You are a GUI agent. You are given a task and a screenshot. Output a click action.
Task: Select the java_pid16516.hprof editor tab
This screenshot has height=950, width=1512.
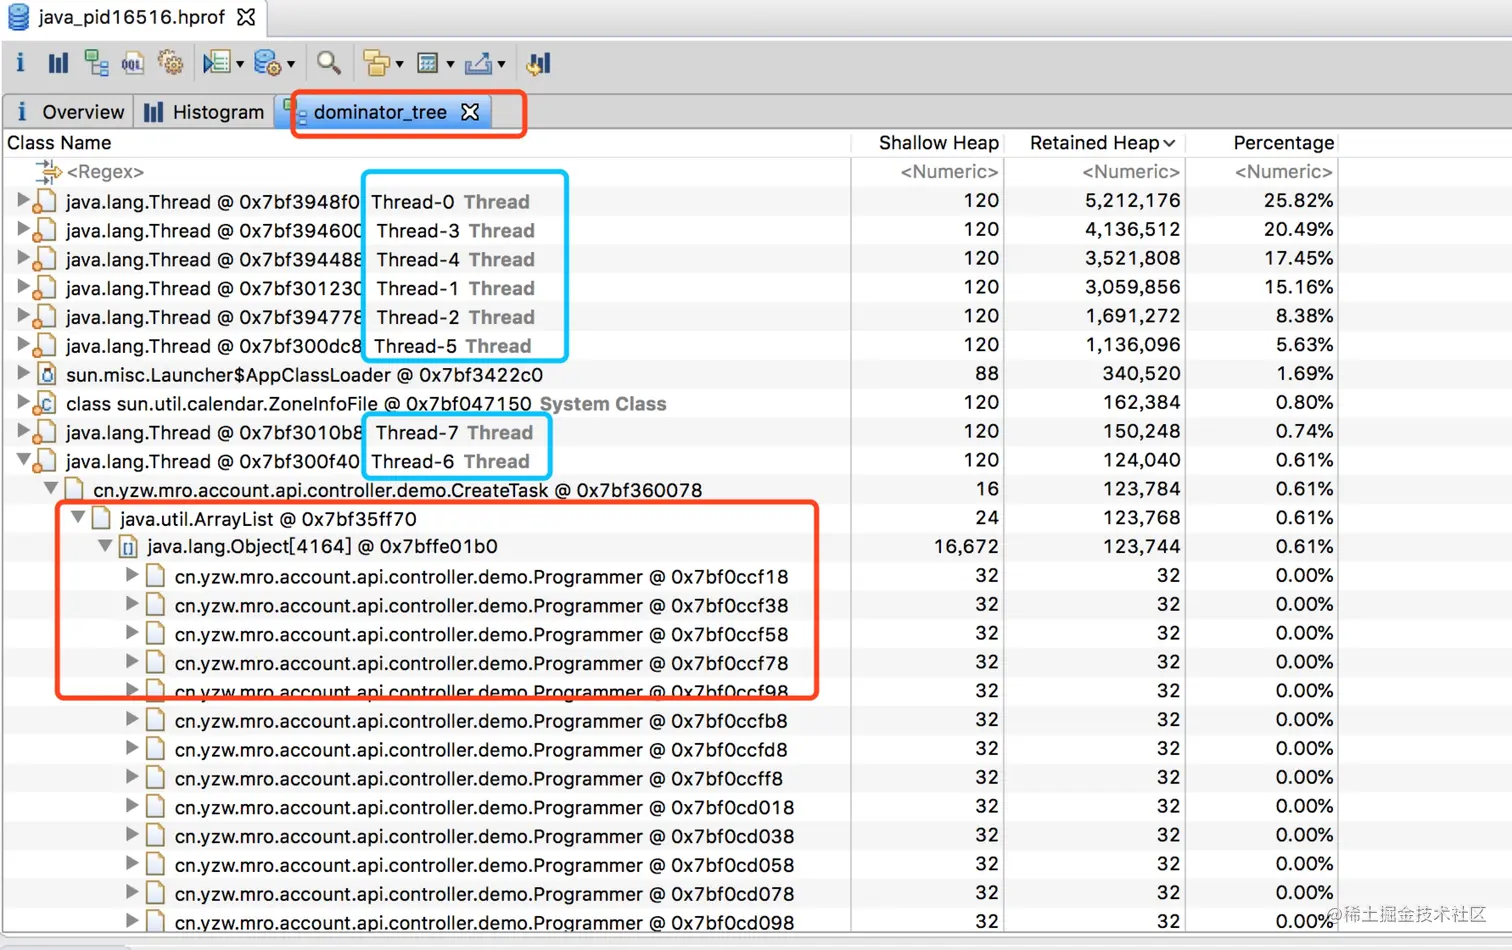131,17
